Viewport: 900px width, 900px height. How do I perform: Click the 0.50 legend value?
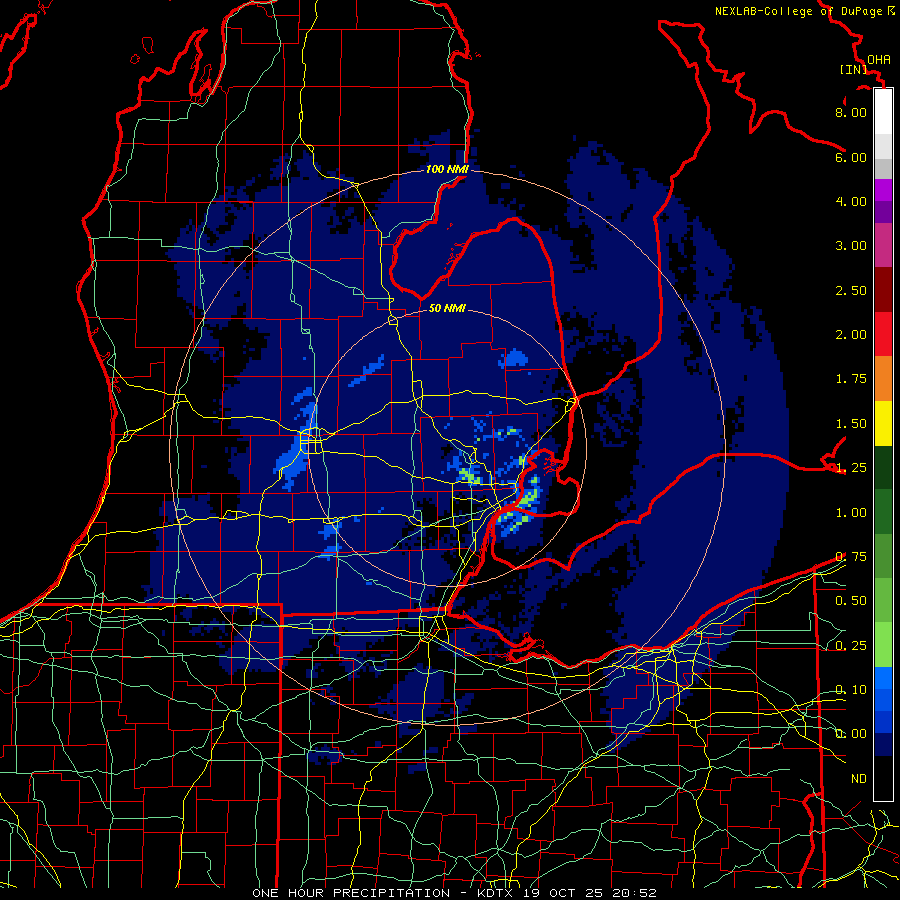(x=851, y=601)
